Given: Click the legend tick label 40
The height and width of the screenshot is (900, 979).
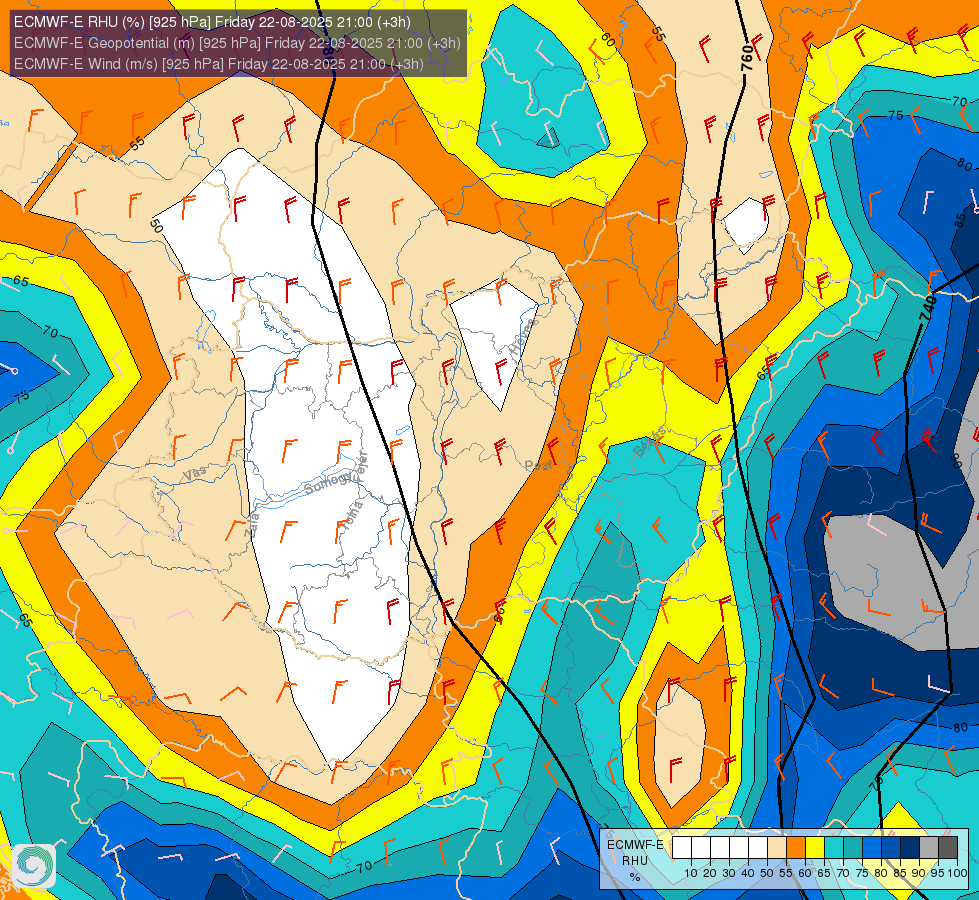Looking at the screenshot, I should coord(748,873).
